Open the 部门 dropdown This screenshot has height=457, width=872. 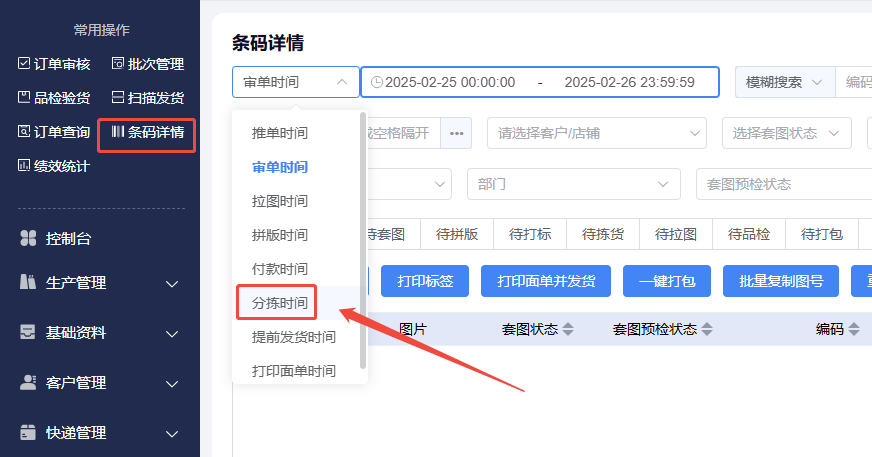573,184
